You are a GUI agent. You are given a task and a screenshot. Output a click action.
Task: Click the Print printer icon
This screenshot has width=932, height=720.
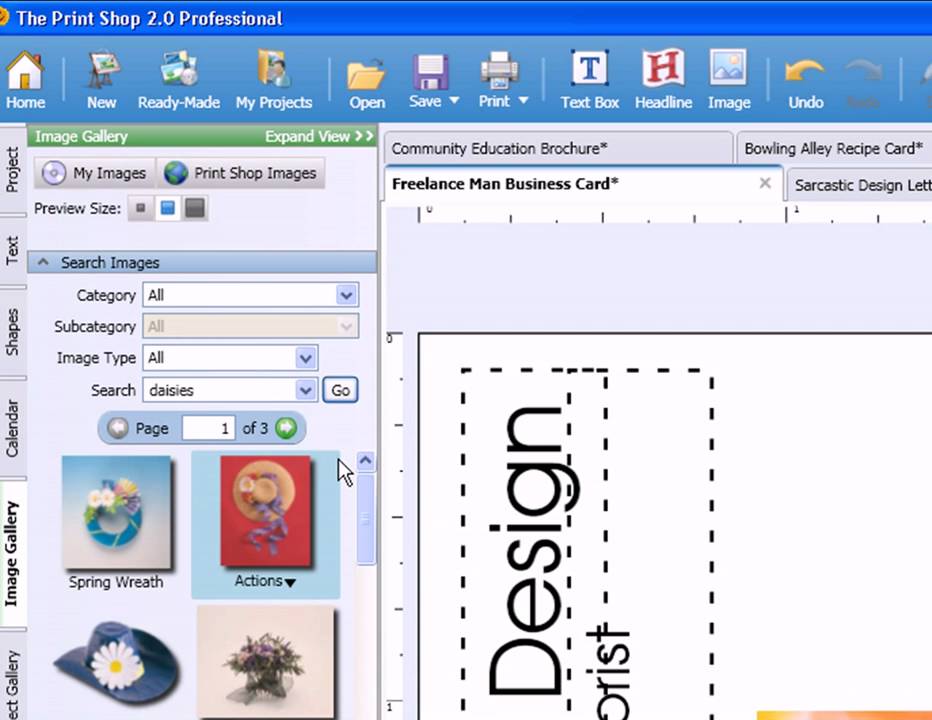pyautogui.click(x=499, y=71)
